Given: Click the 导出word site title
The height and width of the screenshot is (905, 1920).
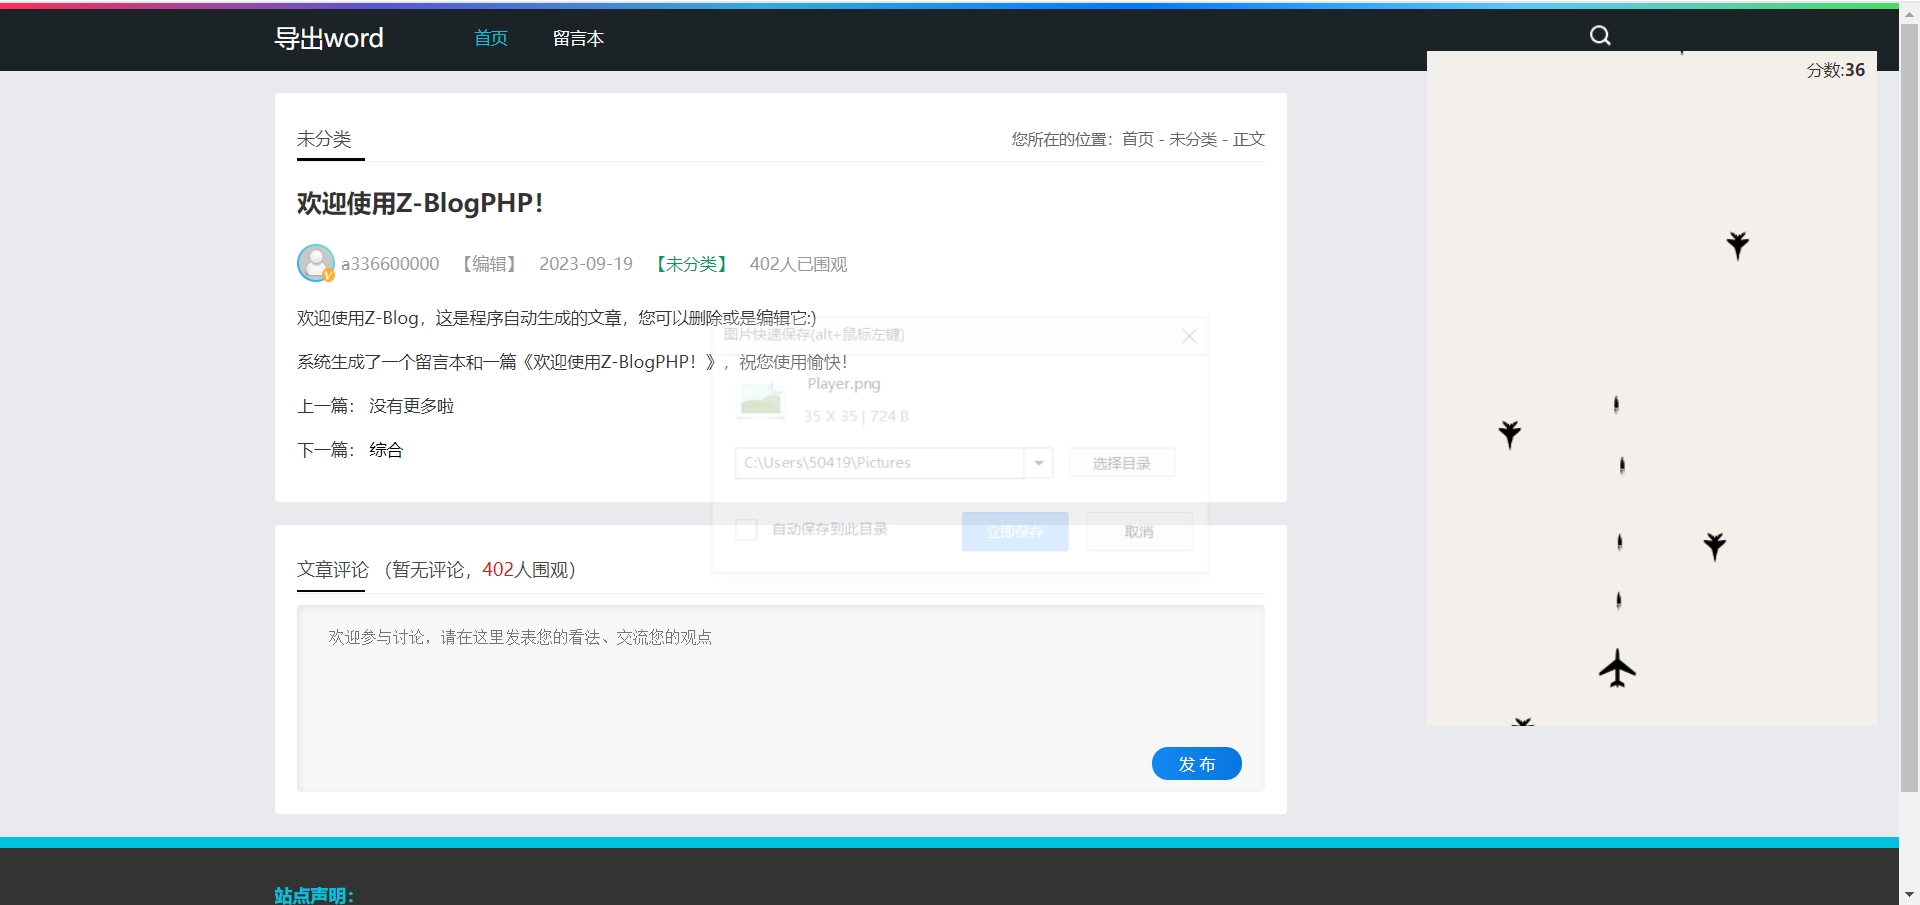Looking at the screenshot, I should pos(329,38).
